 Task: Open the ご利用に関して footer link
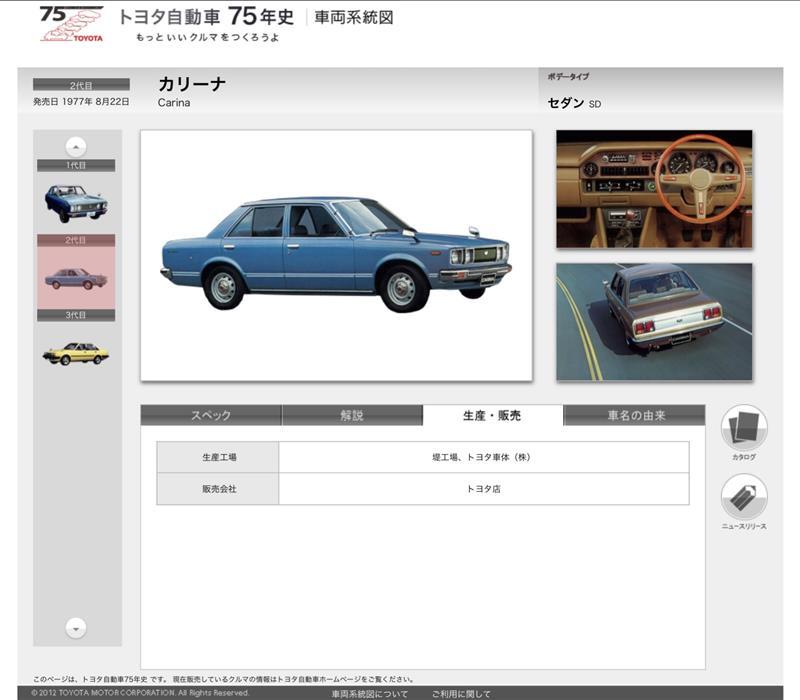461,694
